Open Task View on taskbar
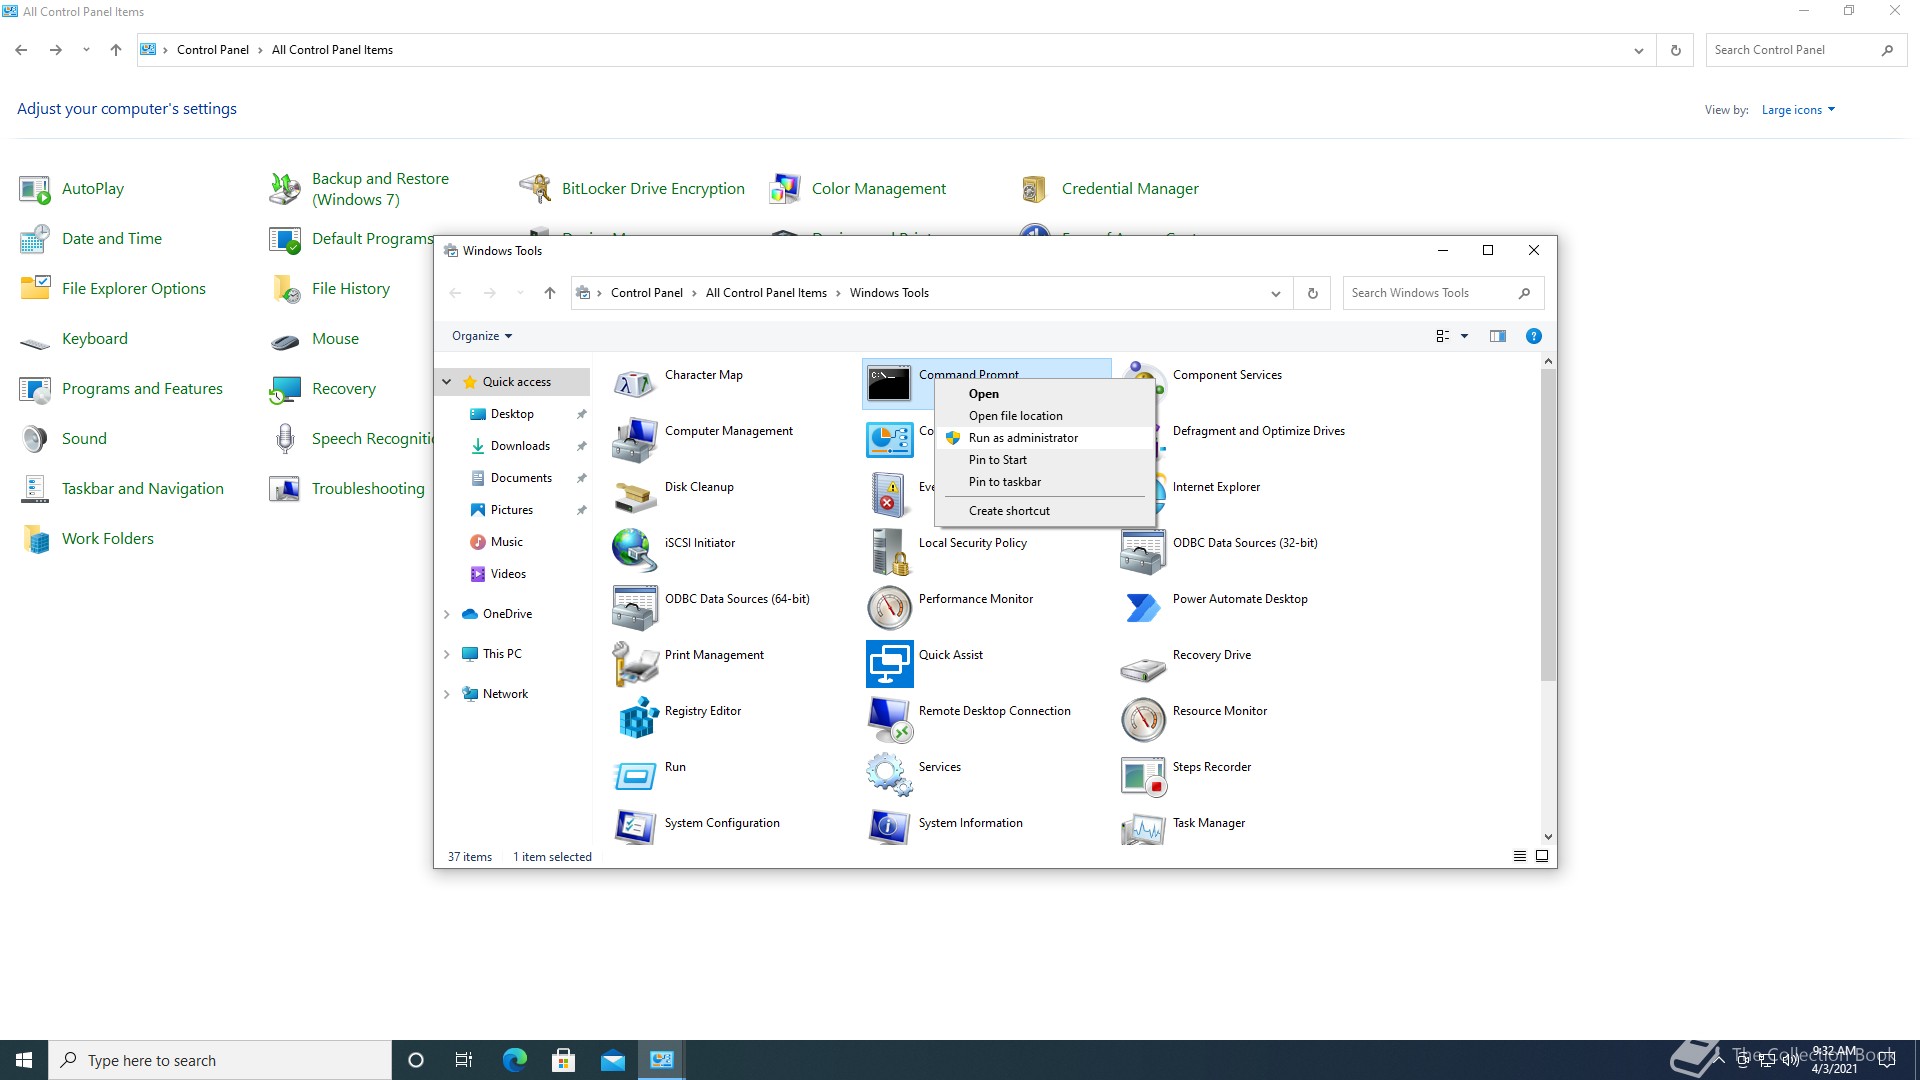The width and height of the screenshot is (1920, 1080). (x=464, y=1060)
